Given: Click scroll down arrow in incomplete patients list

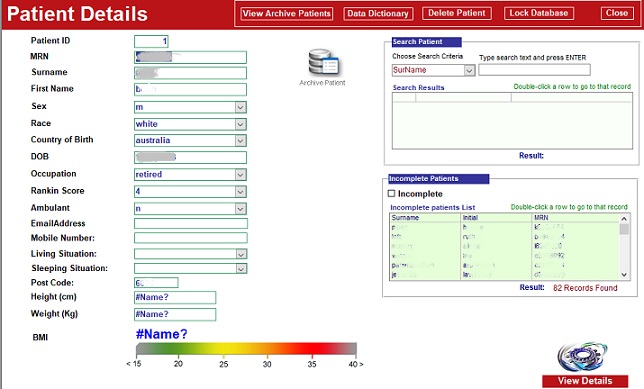Looking at the screenshot, I should [624, 275].
